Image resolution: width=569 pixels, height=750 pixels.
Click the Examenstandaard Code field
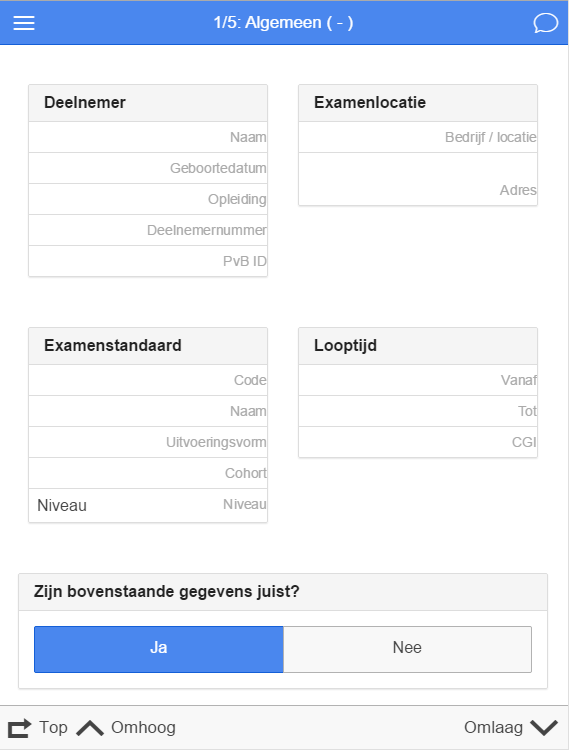(148, 380)
